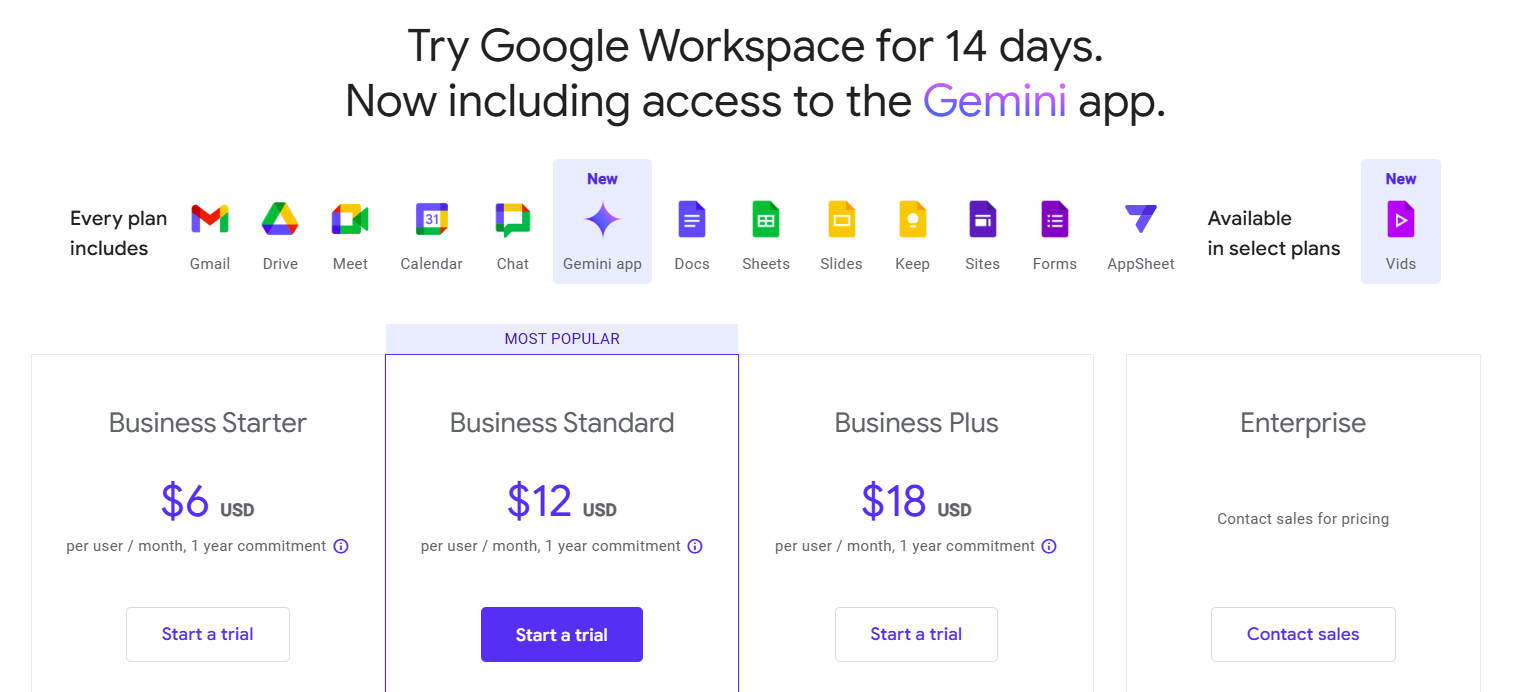1526x692 pixels.
Task: Click the Gemini app star icon
Action: pos(602,220)
